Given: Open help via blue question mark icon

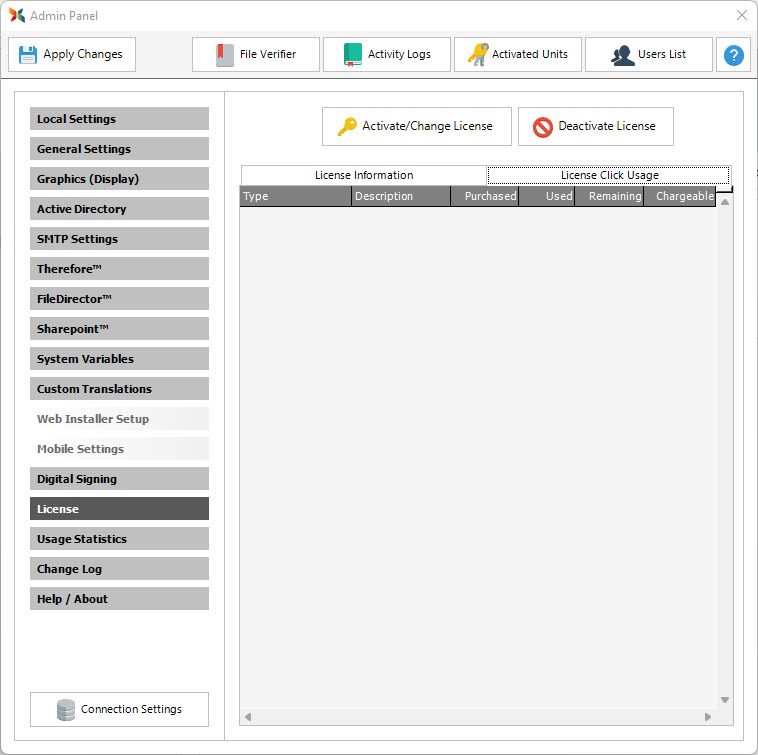Looking at the screenshot, I should (733, 55).
